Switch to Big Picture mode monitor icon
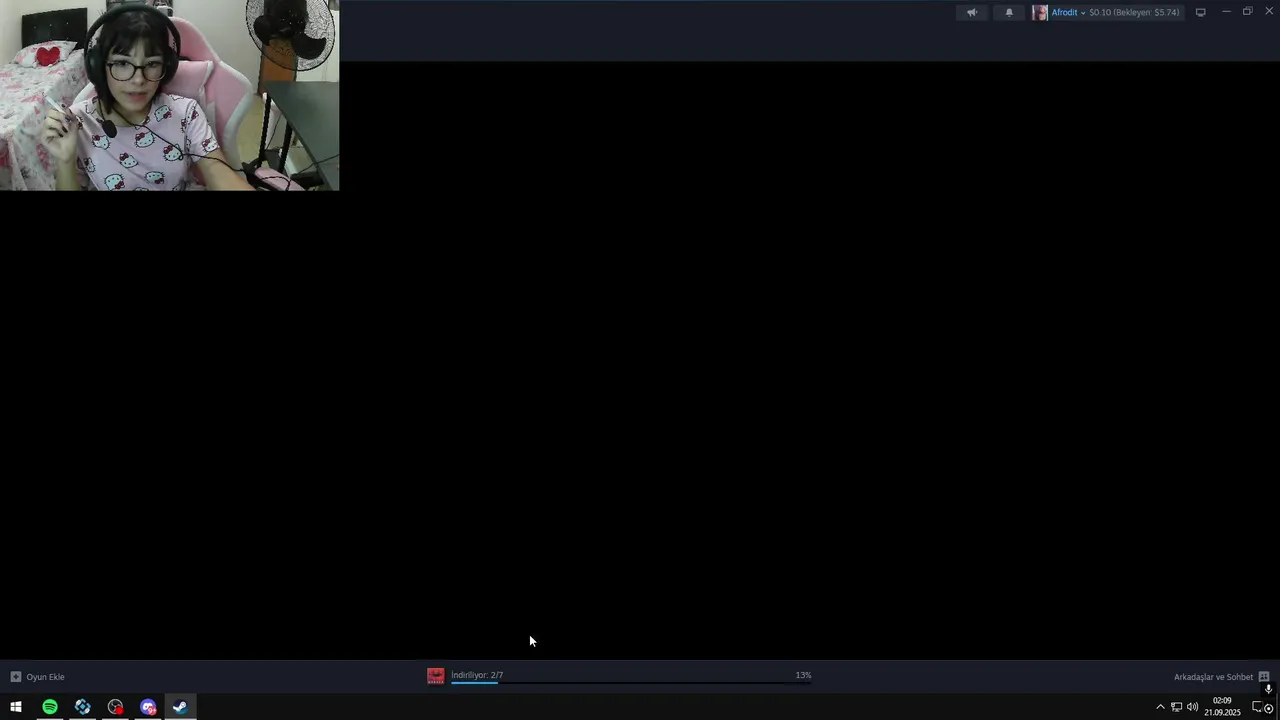This screenshot has height=720, width=1280. 1201,13
